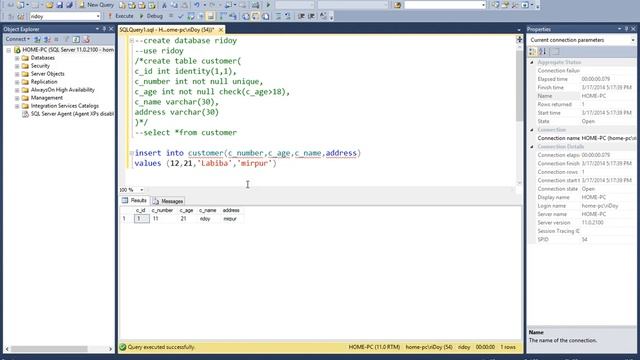The image size is (640, 360).
Task: Sort properties by category icon
Action: tap(533, 52)
